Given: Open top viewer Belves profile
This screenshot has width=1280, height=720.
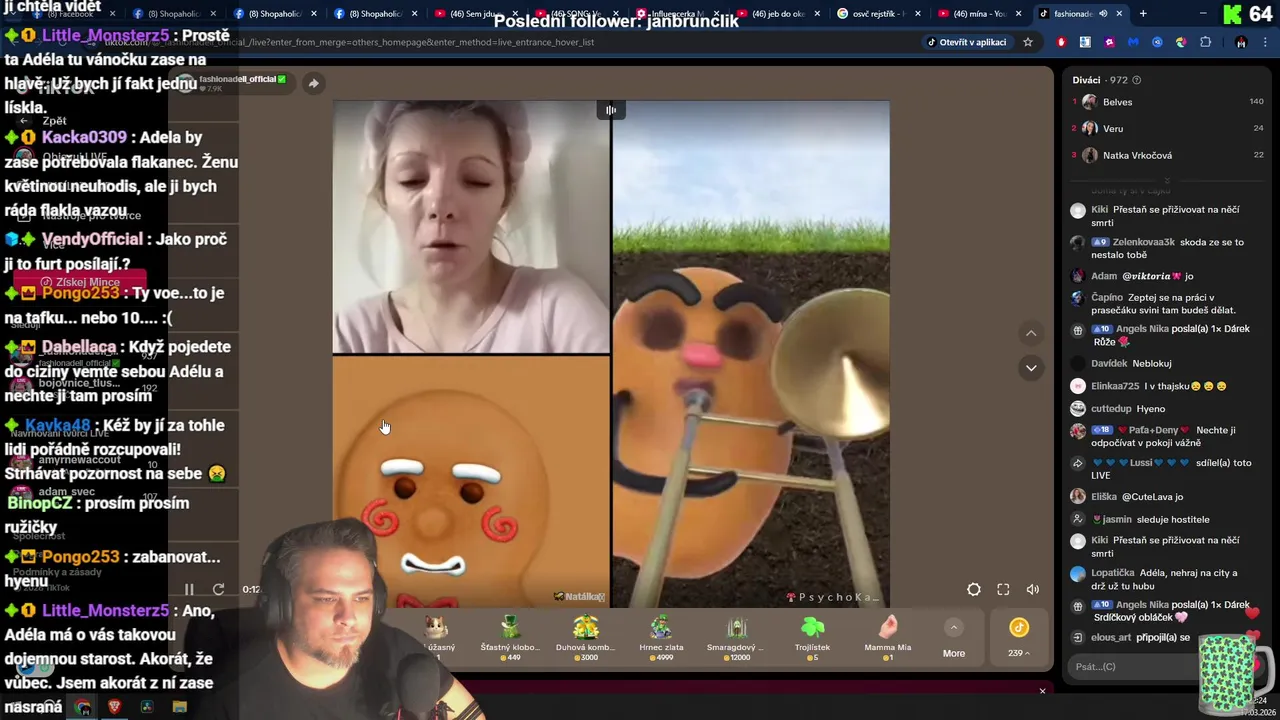Looking at the screenshot, I should pyautogui.click(x=1117, y=102).
